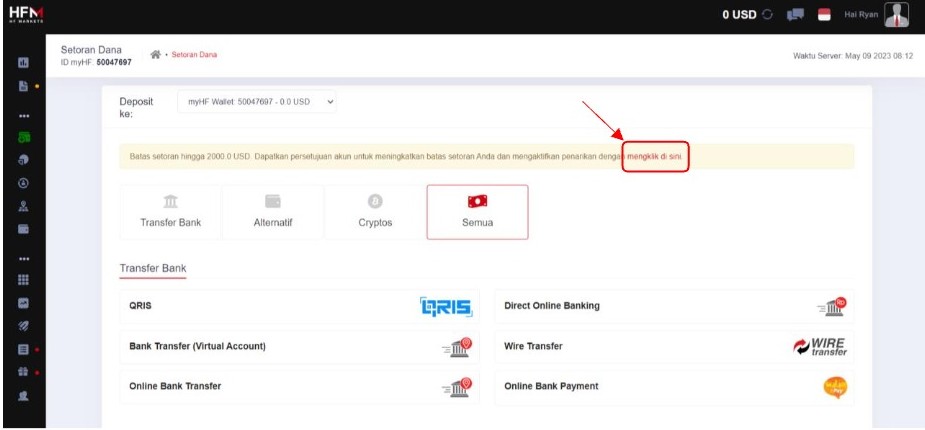Click the rocket icon in left sidebar

pyautogui.click(x=23, y=324)
